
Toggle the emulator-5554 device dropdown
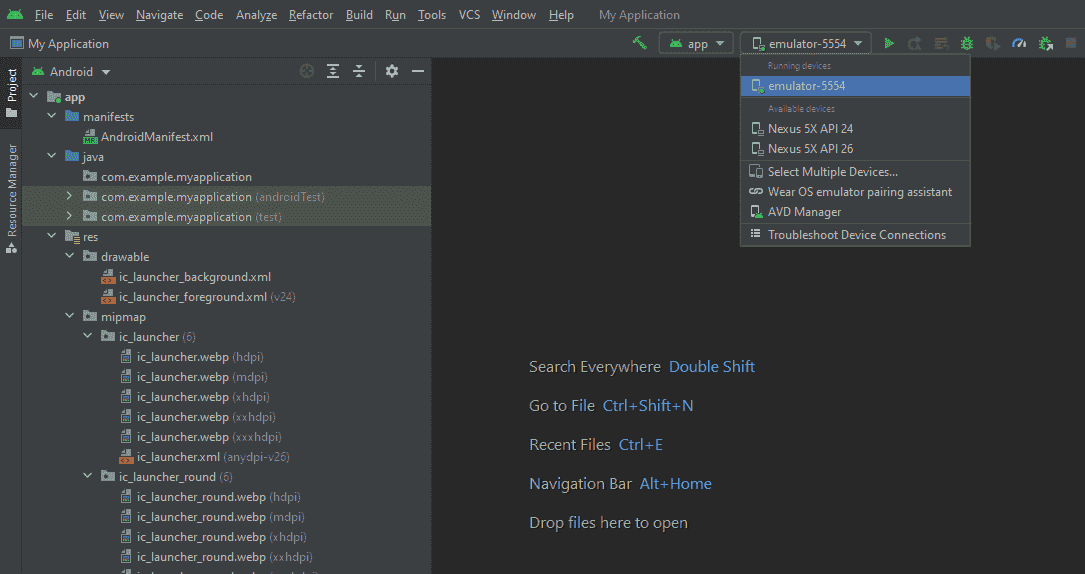pyautogui.click(x=805, y=44)
